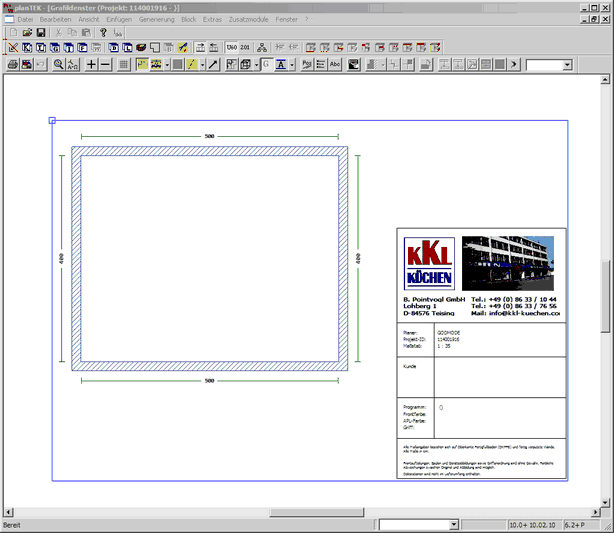Toggle the grid display icon
Screen dimensions: 614x533
point(123,64)
